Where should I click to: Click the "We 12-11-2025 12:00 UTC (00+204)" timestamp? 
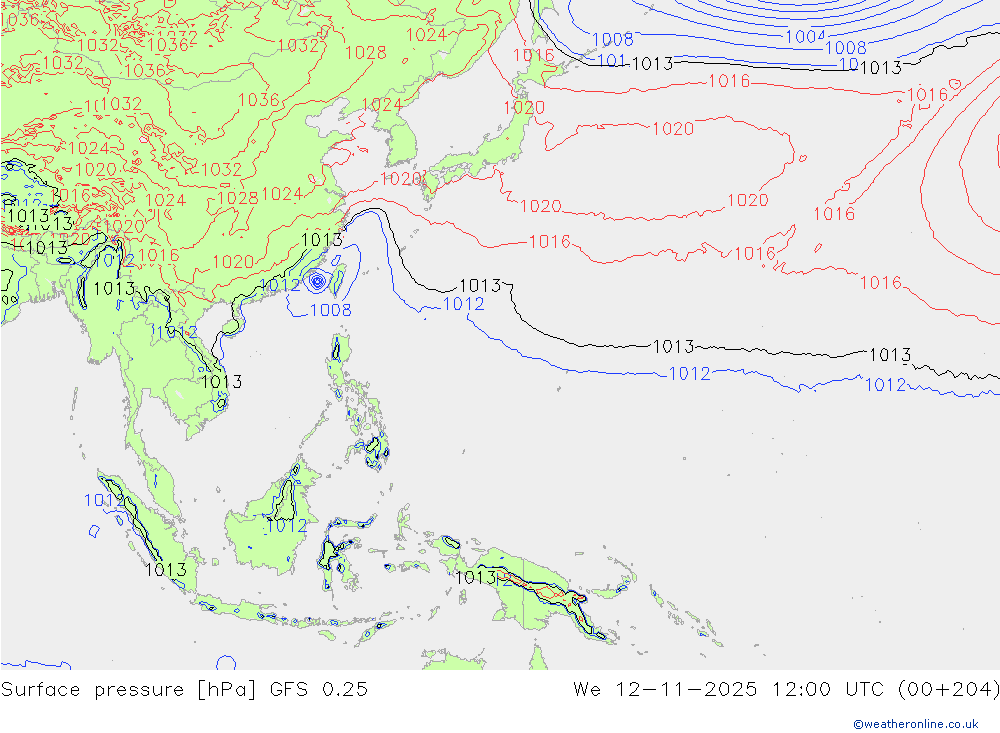click(x=786, y=690)
